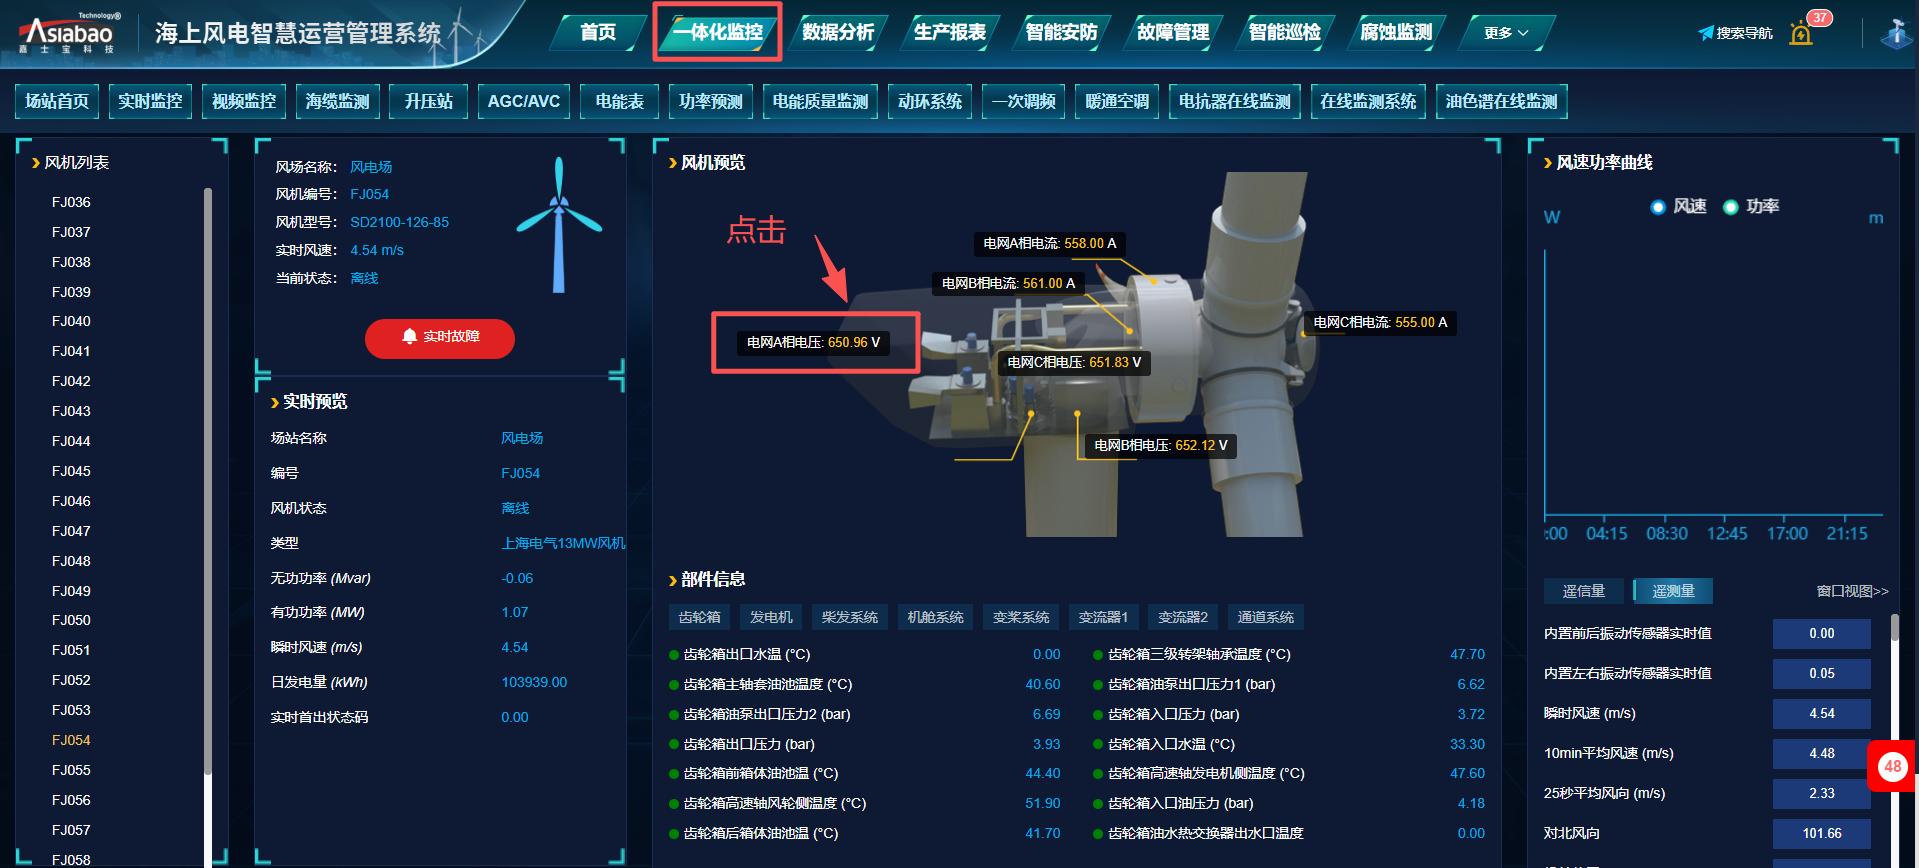Screen dimensions: 1919x868
Task: Open the 数据分析 top menu
Action: [837, 33]
